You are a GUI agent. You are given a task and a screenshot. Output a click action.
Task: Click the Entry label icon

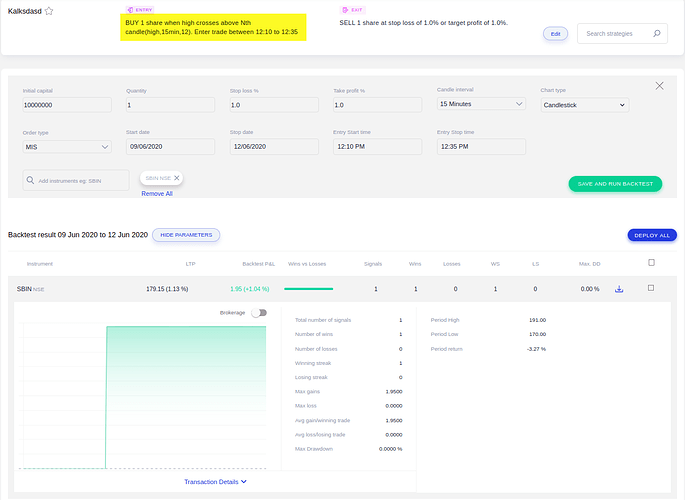coord(130,10)
